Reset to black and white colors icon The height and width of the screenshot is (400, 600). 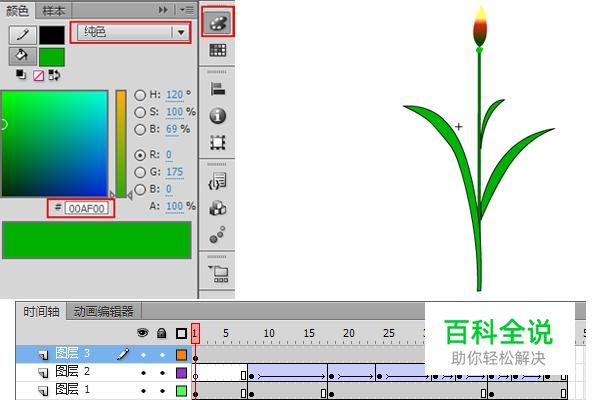[x=21, y=75]
